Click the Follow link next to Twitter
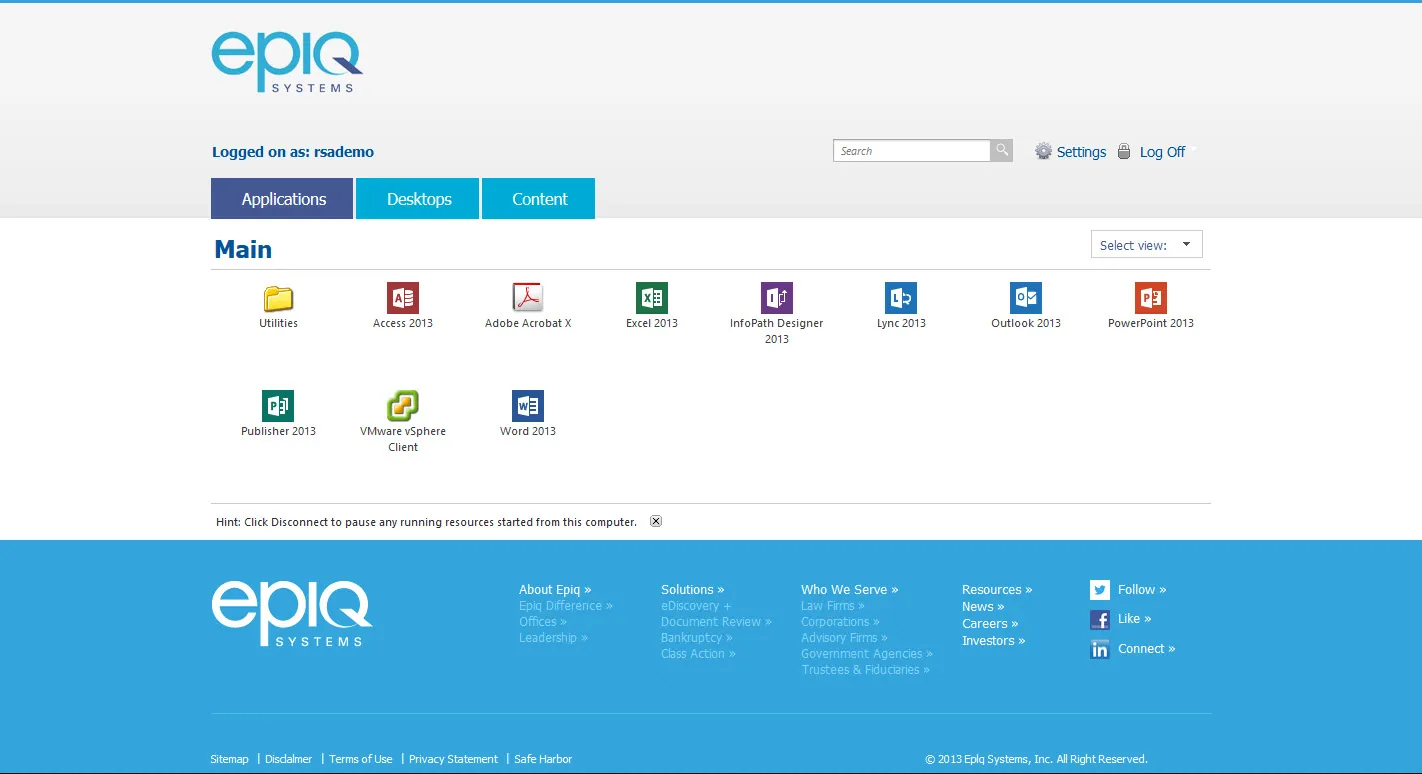The height and width of the screenshot is (774, 1422). click(1142, 590)
